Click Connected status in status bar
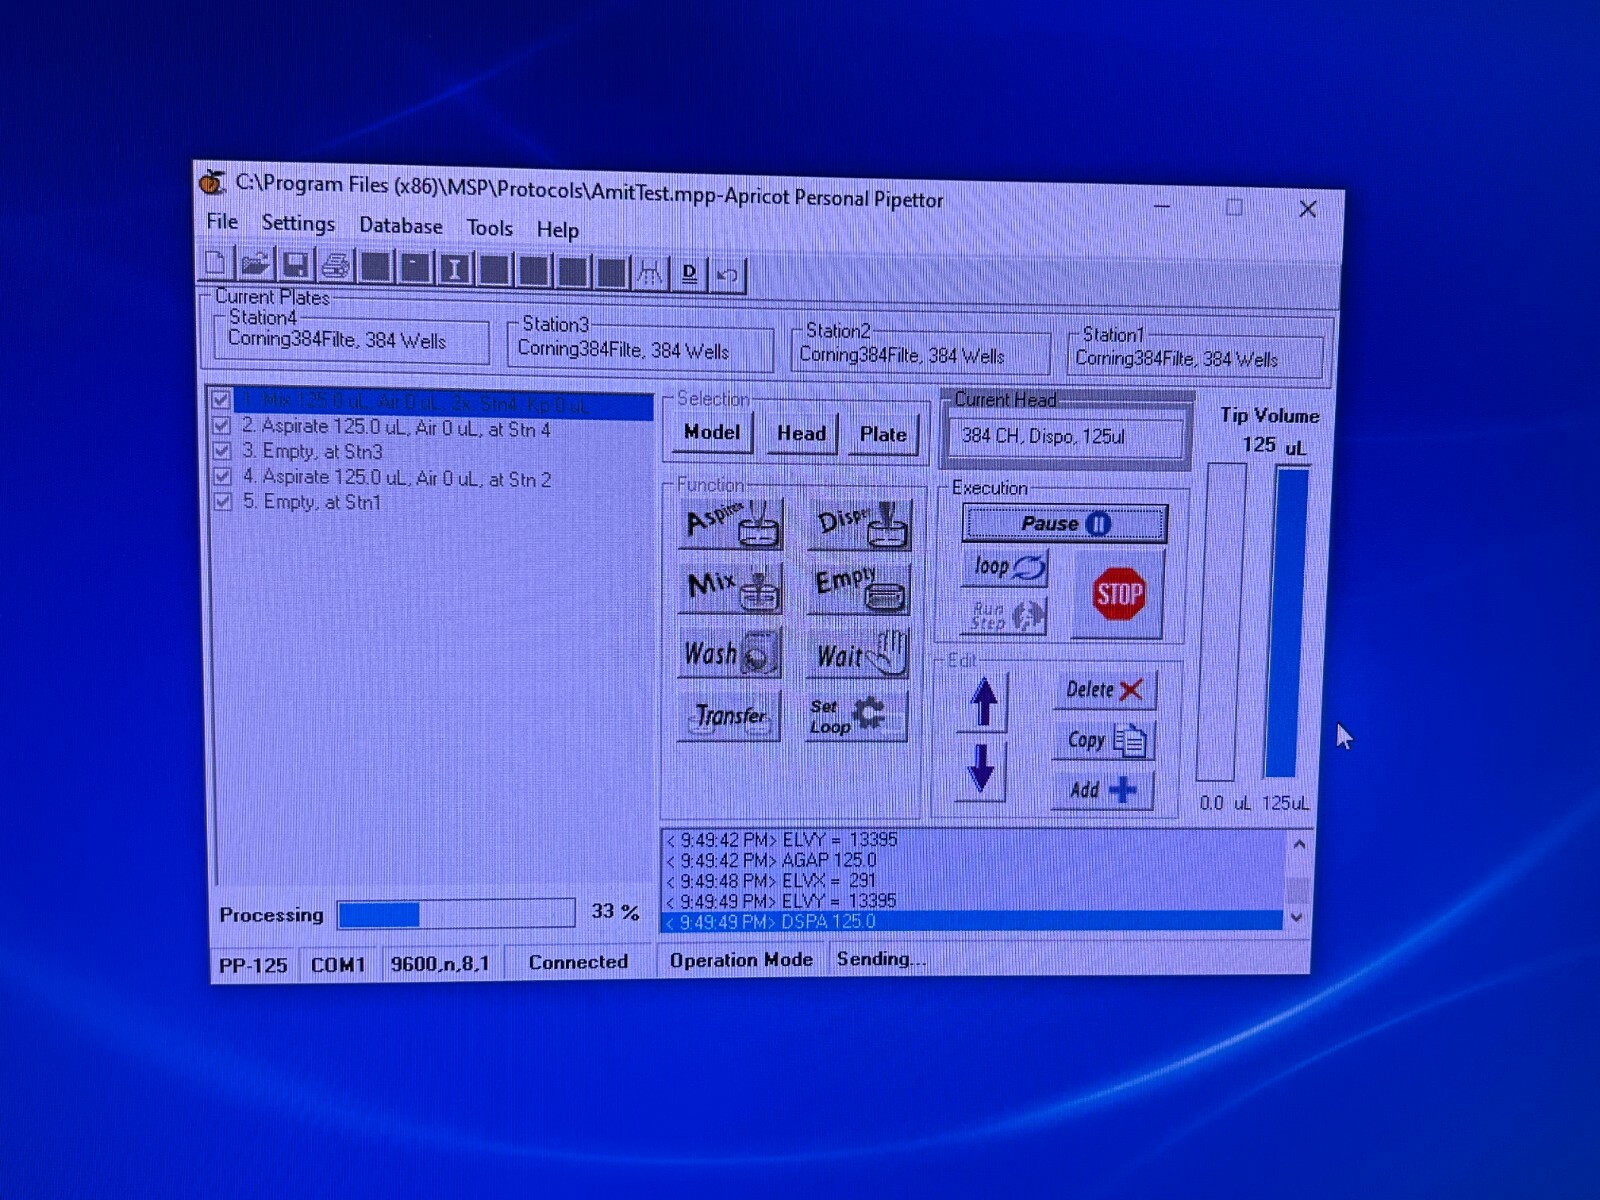The height and width of the screenshot is (1200, 1600). pos(578,962)
